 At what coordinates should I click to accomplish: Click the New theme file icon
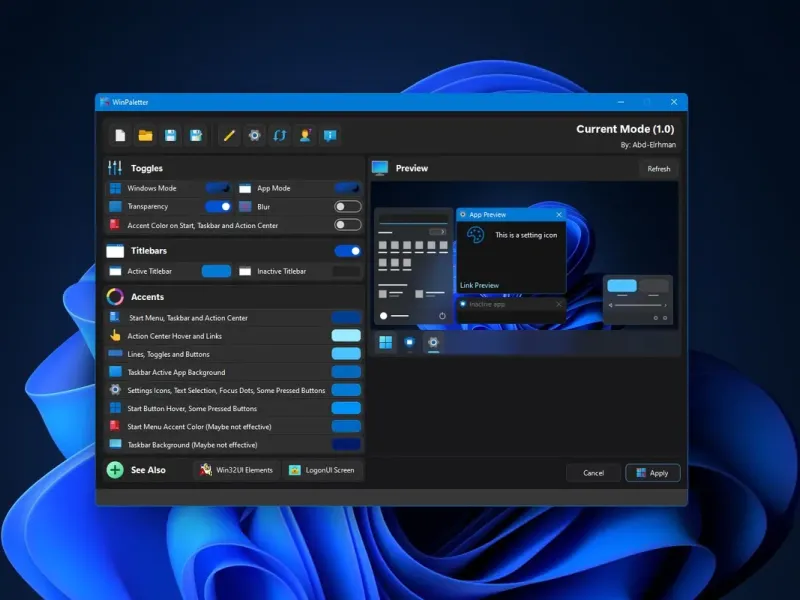120,135
